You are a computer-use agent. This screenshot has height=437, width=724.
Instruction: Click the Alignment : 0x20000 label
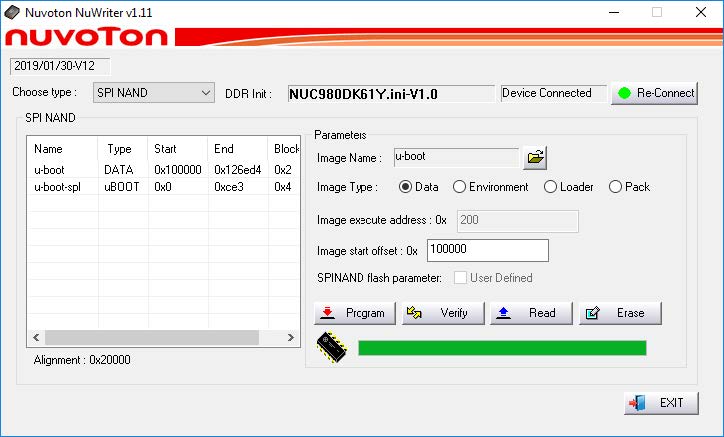click(x=82, y=360)
